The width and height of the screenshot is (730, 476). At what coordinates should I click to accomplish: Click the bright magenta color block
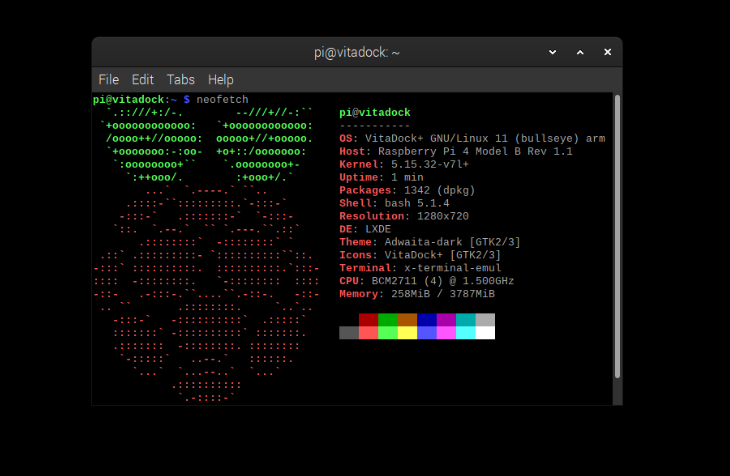click(x=446, y=333)
